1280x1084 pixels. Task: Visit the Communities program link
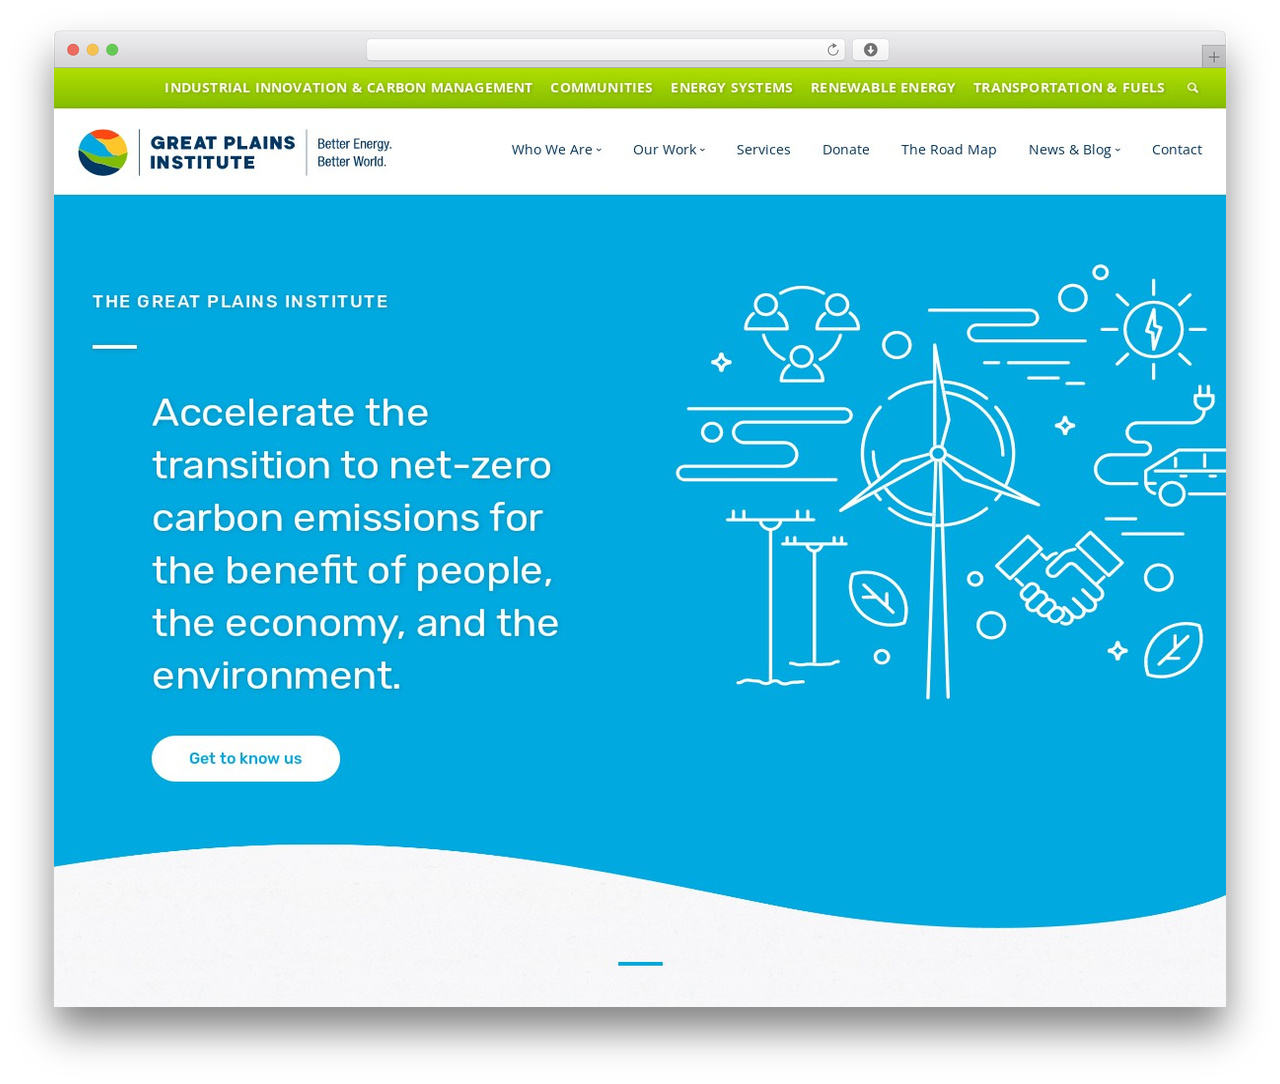601,88
